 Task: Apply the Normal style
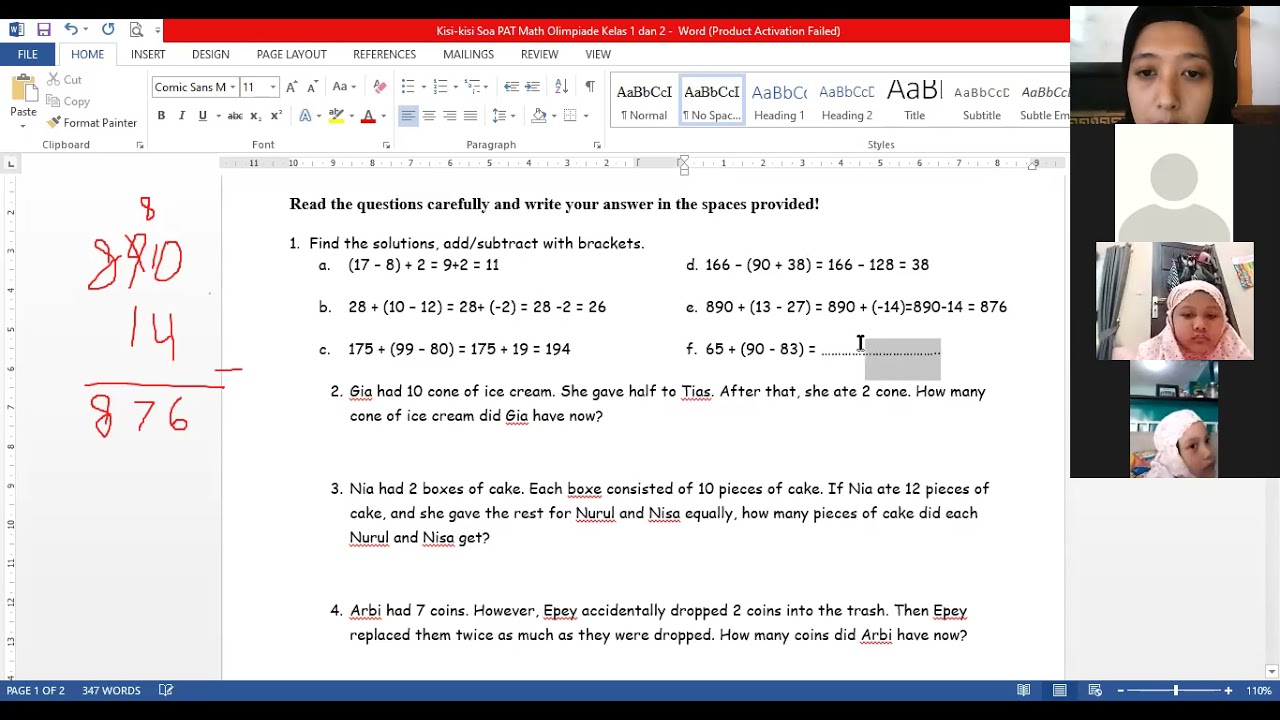click(x=644, y=101)
